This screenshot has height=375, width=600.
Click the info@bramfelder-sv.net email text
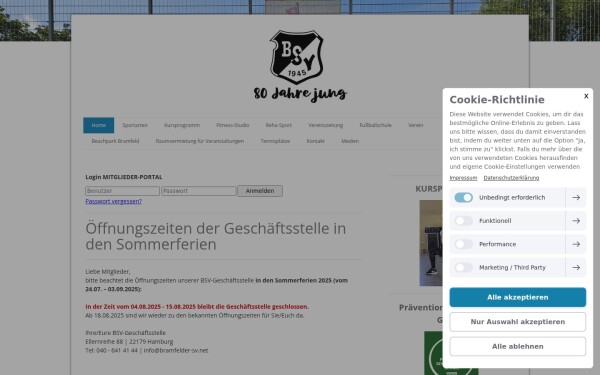(x=176, y=351)
